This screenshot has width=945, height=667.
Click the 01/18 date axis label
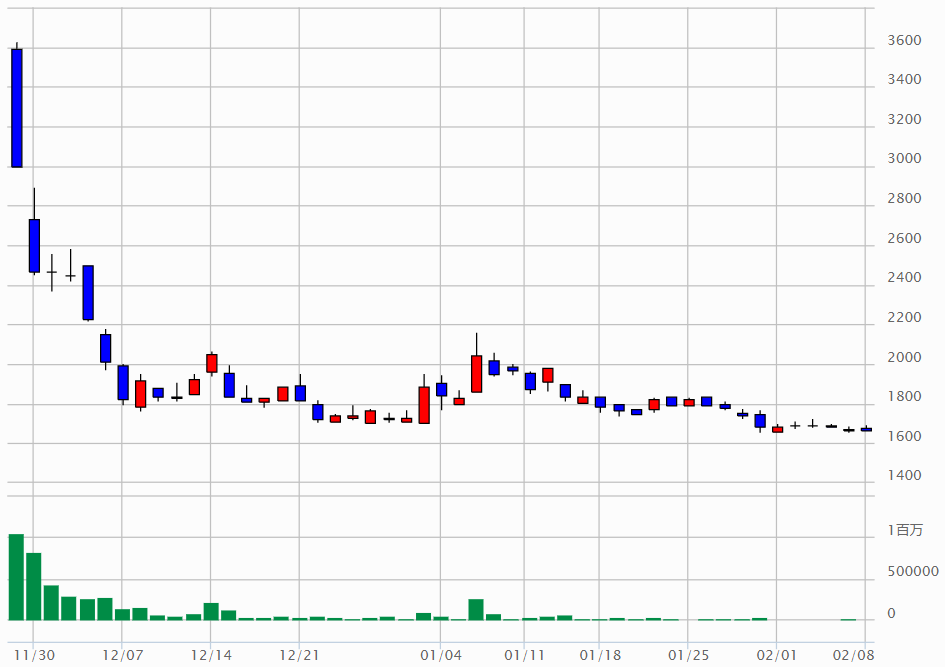tap(600, 655)
